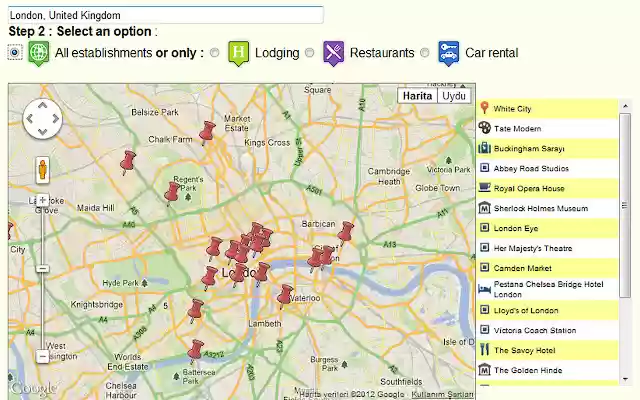Open London Eye in the places list
Screen dimensions: 640x400
pos(516,229)
